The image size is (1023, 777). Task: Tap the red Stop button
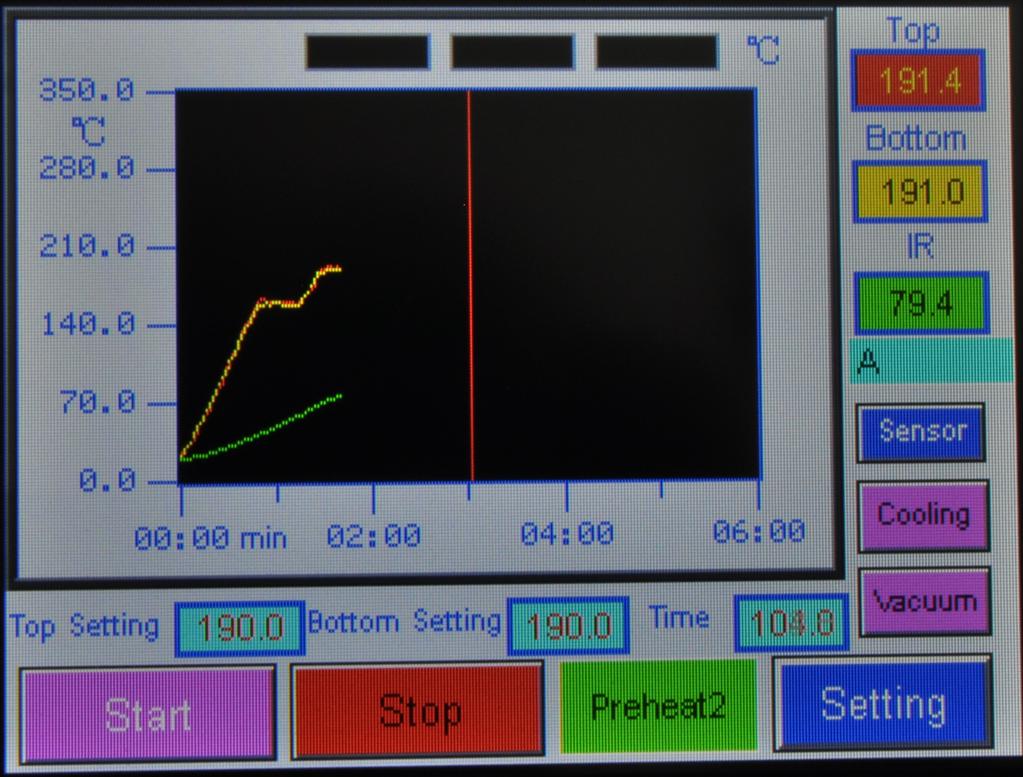point(418,710)
